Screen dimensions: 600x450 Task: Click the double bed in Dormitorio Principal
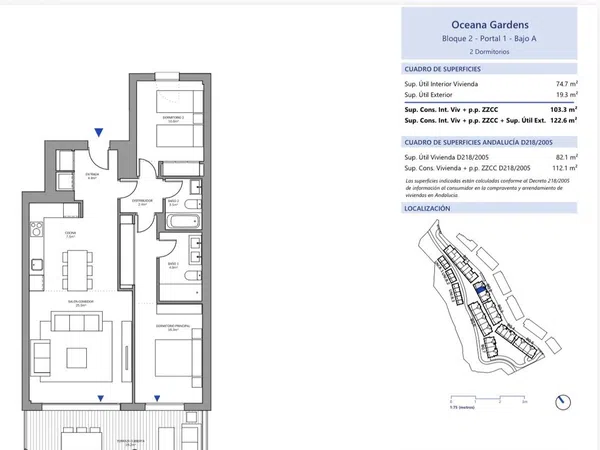pyautogui.click(x=178, y=357)
